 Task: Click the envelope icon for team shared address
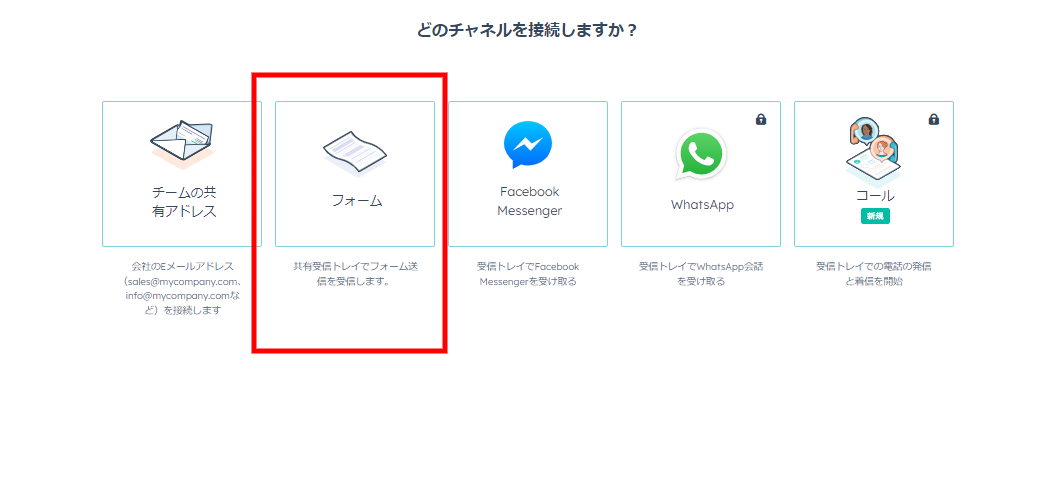182,144
